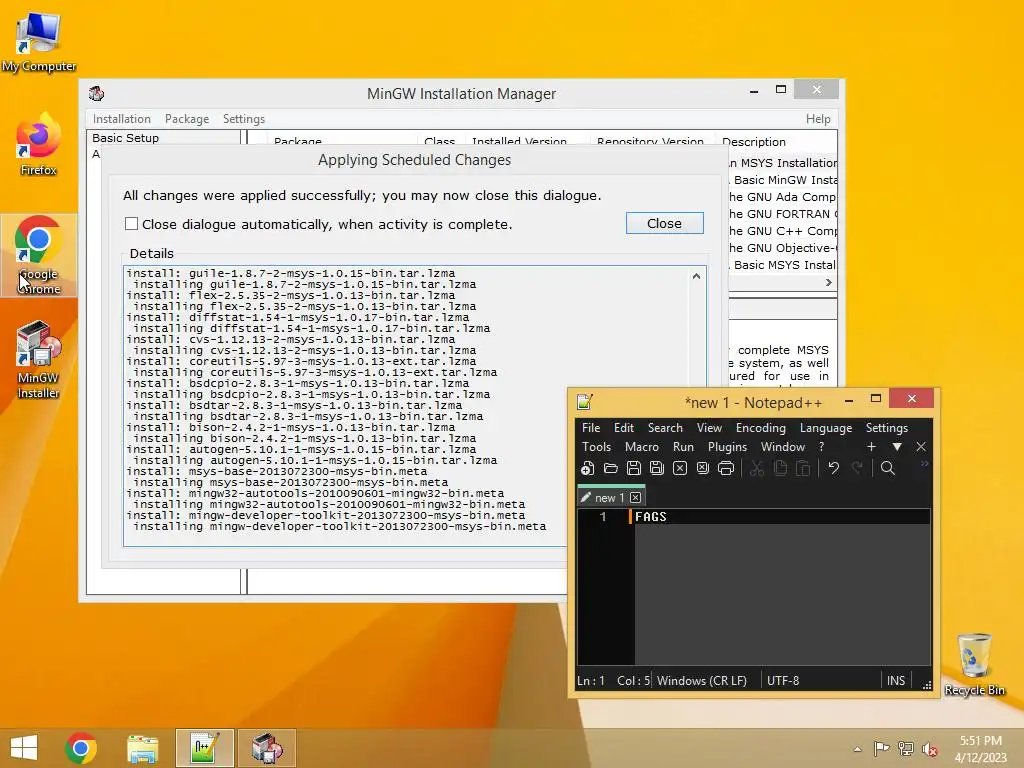1024x768 pixels.
Task: Click Close button in Applying Scheduled Changes
Action: (x=664, y=223)
